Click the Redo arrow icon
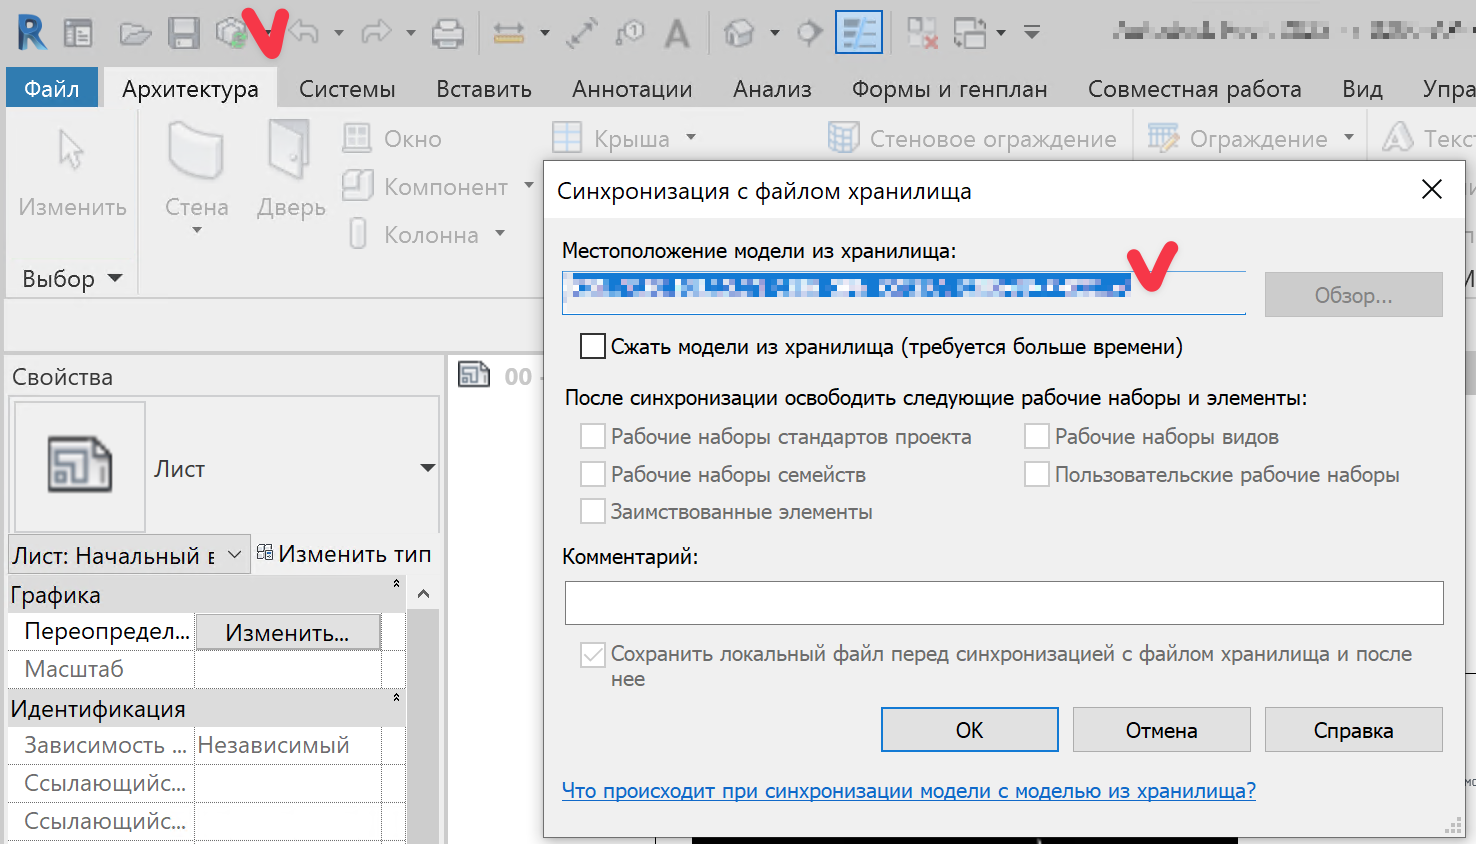The image size is (1476, 844). click(376, 33)
